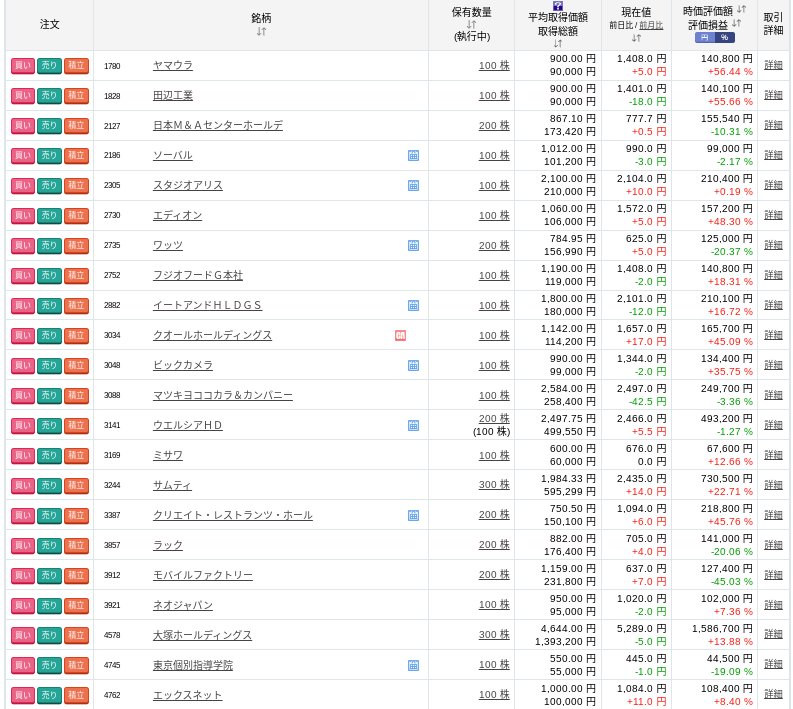View 詳細 for ワッツ
793x709 pixels.
(x=773, y=245)
